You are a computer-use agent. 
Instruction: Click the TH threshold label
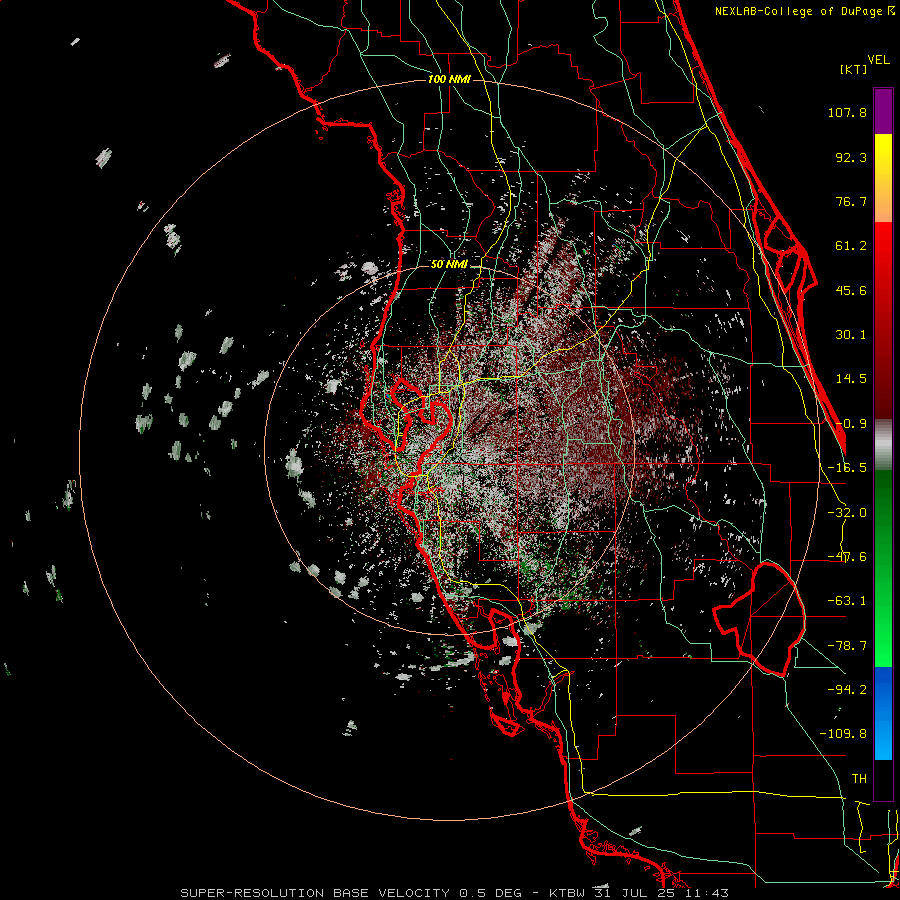pos(859,779)
